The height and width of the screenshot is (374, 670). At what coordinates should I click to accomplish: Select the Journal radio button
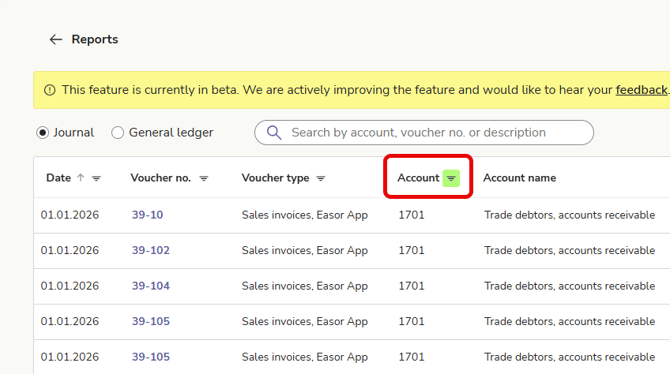click(x=42, y=133)
